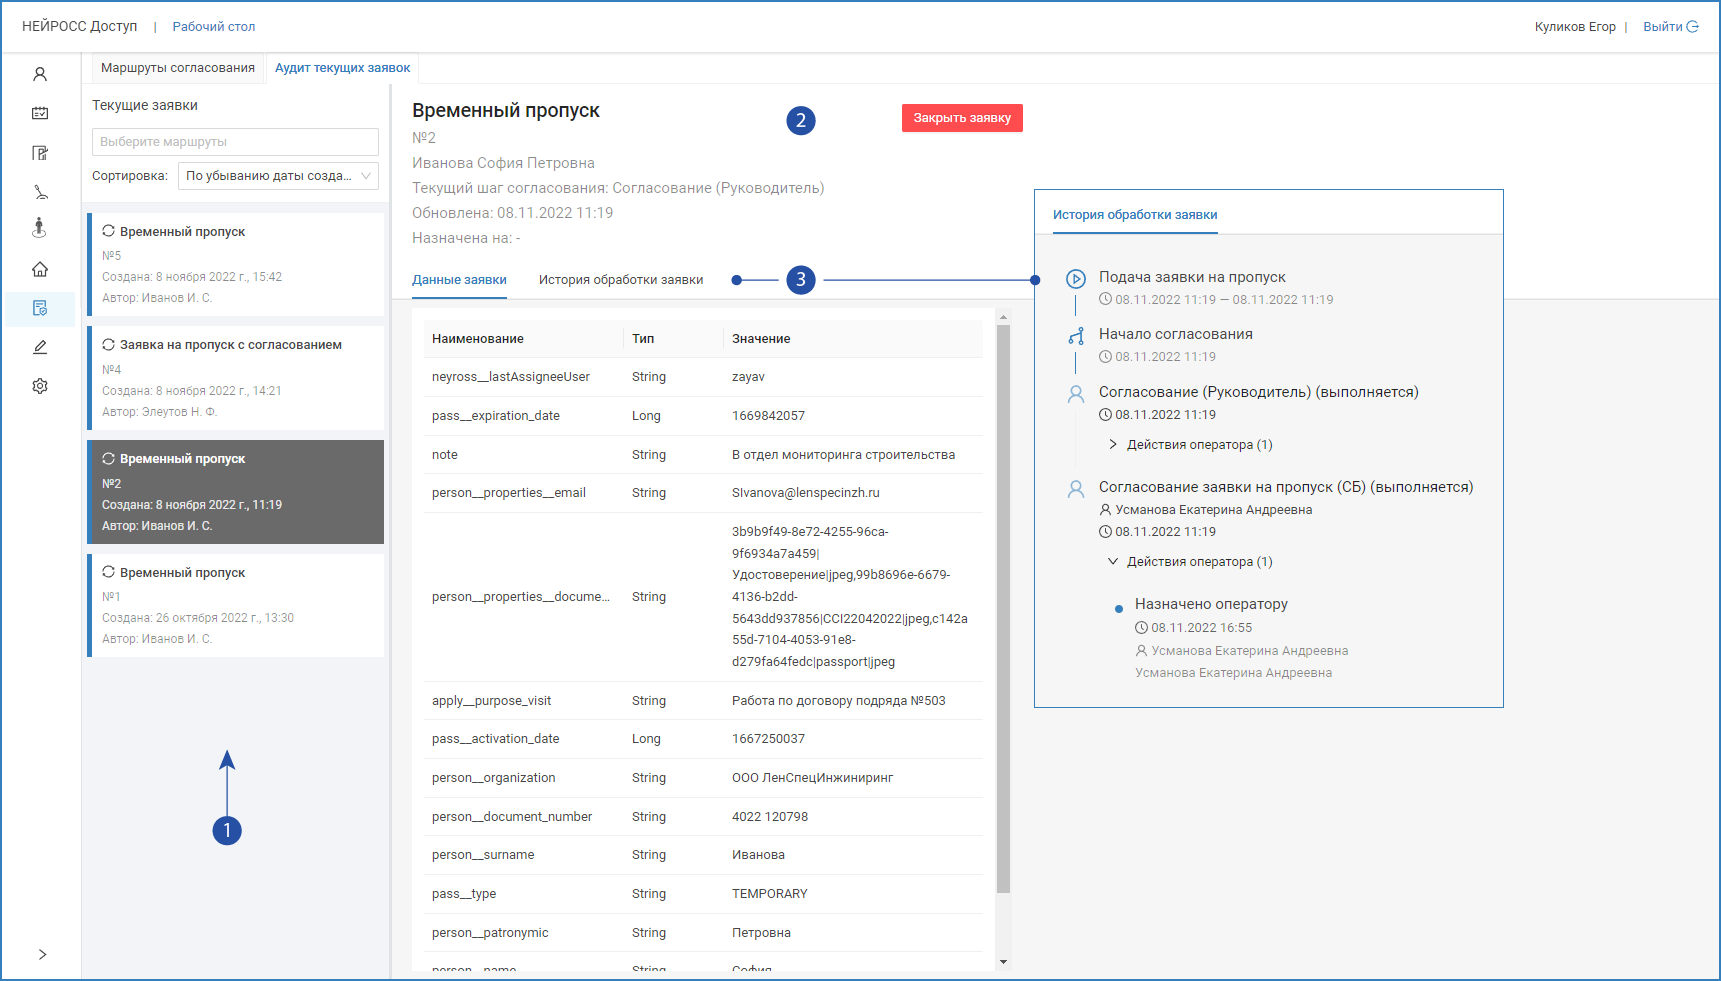
Task: Open the door access sidebar icon
Action: click(40, 153)
